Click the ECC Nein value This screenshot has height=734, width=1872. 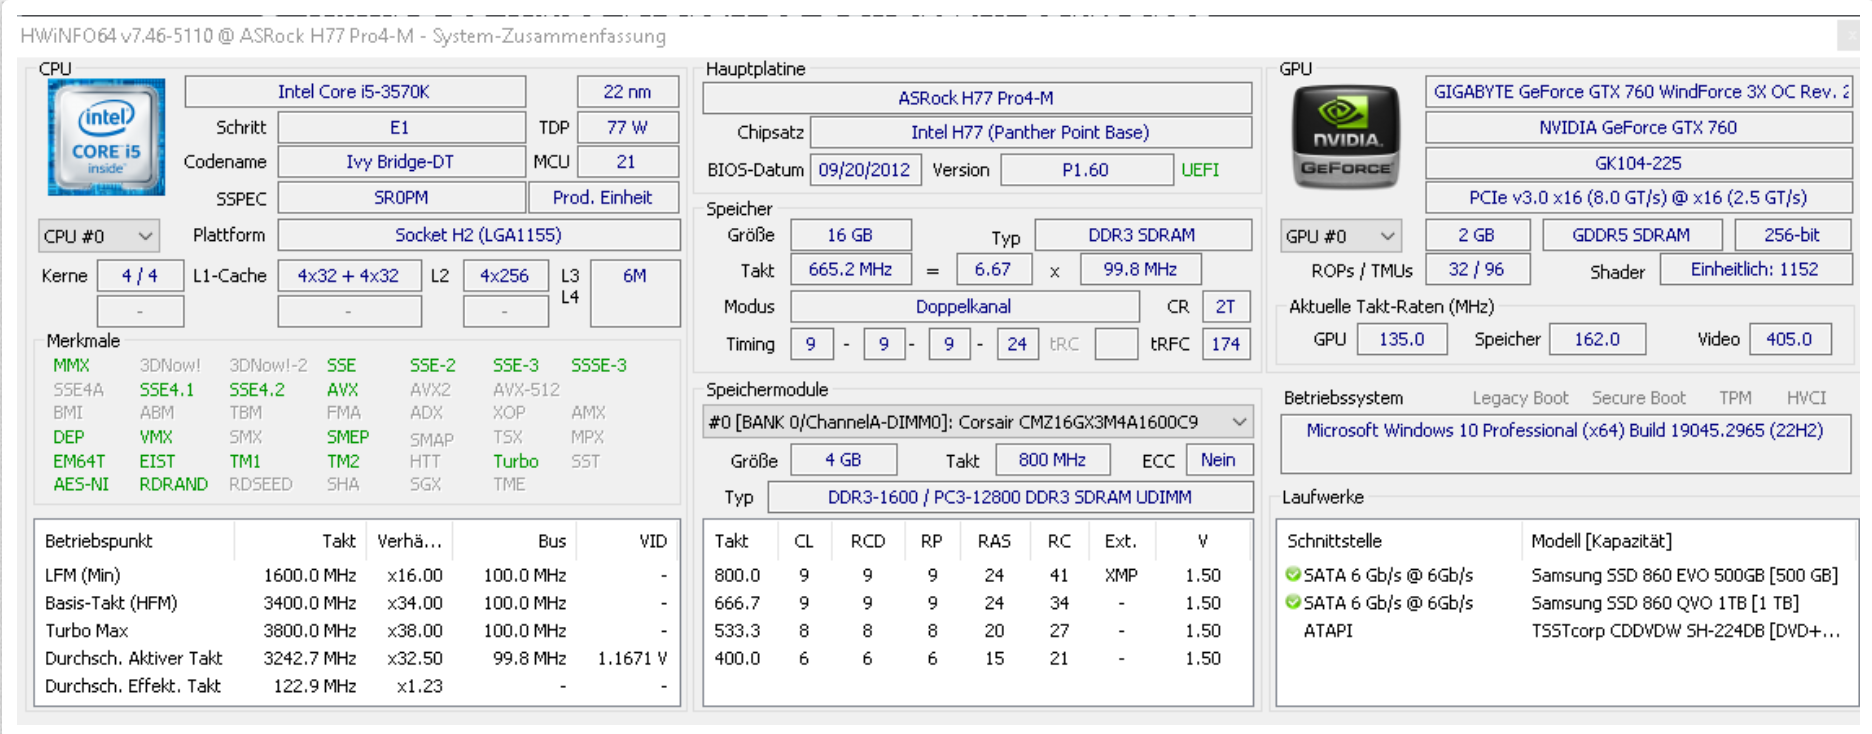point(1219,460)
